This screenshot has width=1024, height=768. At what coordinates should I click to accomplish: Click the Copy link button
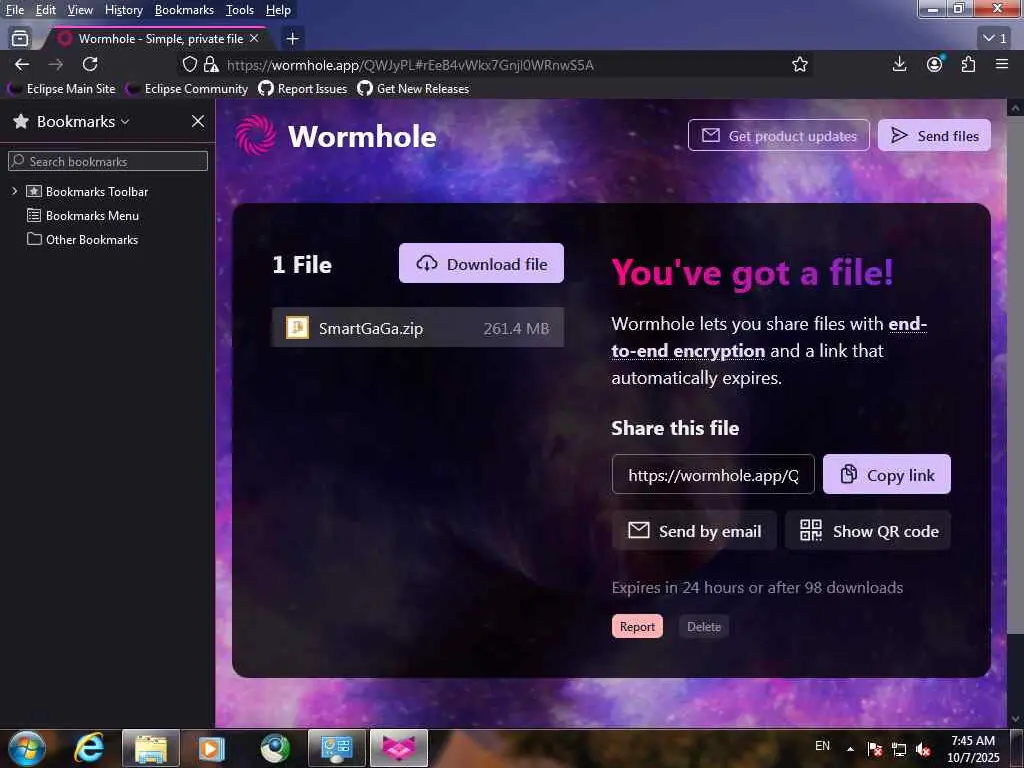pos(887,474)
